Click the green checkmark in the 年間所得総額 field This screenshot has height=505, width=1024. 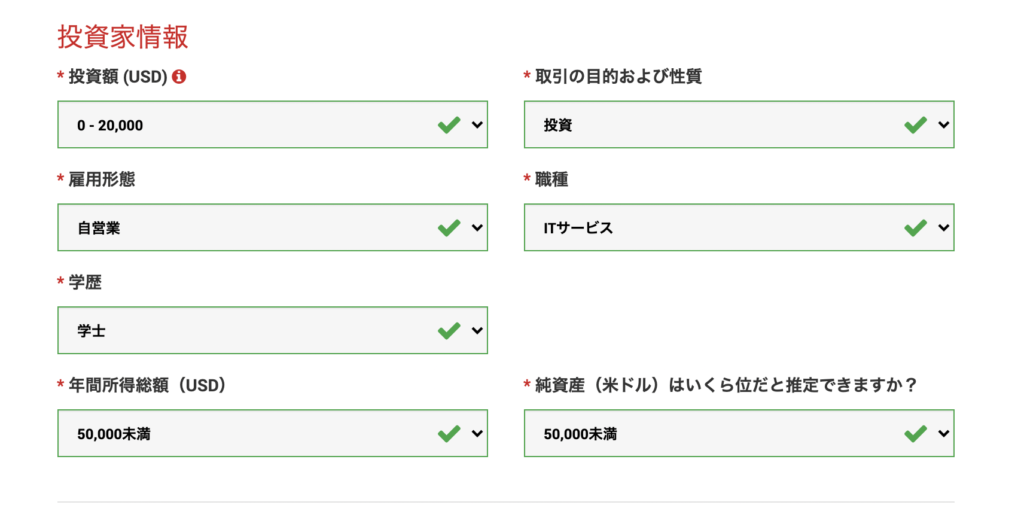(449, 433)
